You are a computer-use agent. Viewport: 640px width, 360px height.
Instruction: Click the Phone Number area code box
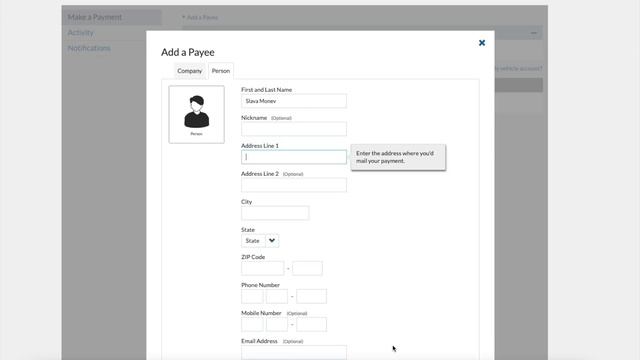point(252,296)
